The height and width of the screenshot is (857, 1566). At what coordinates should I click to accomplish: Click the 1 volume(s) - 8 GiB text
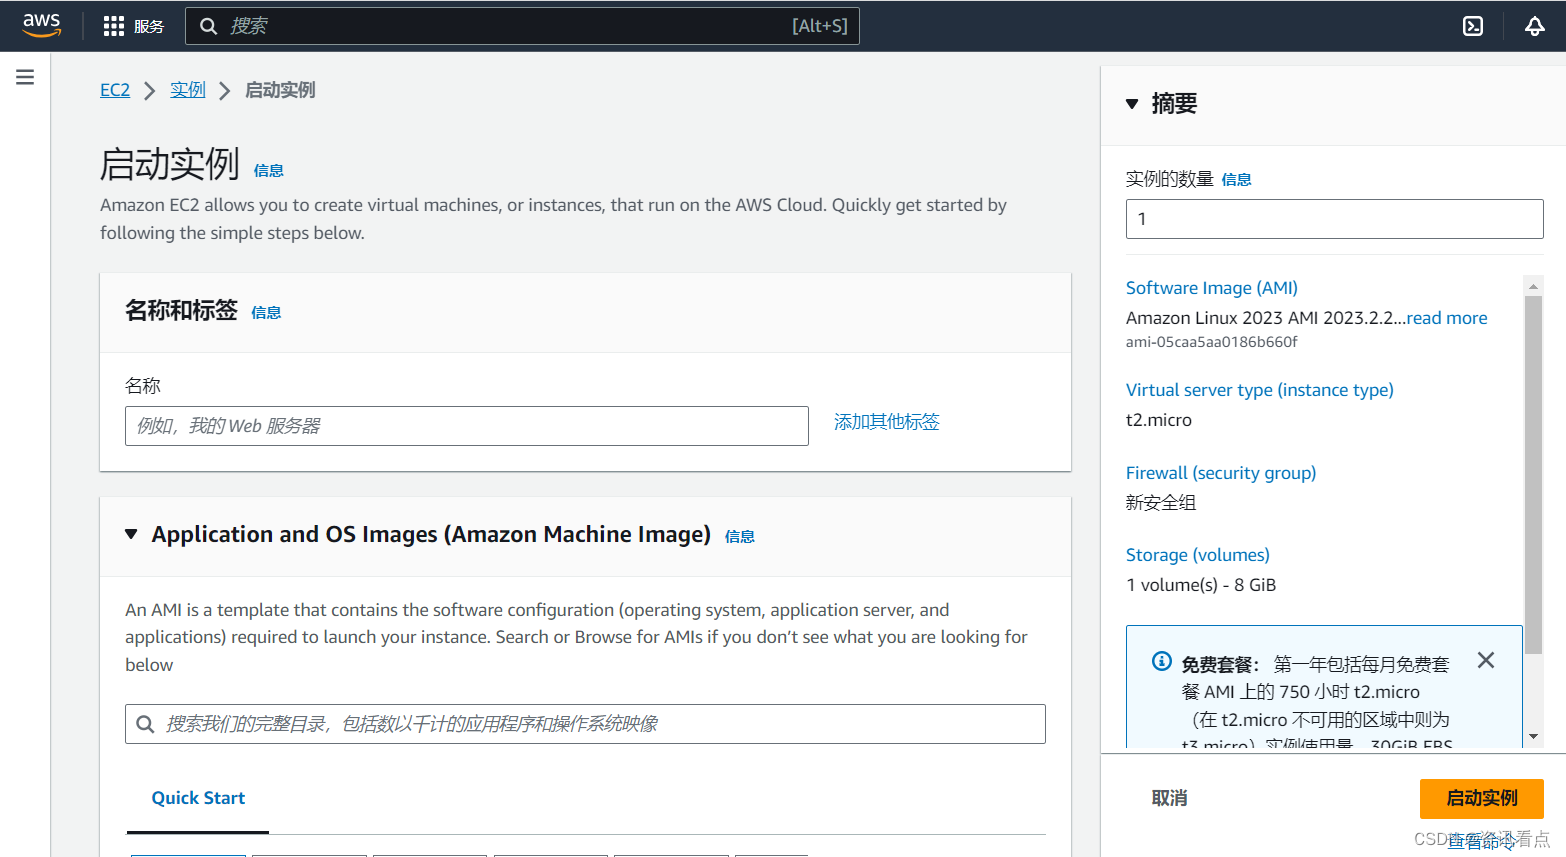pos(1201,585)
